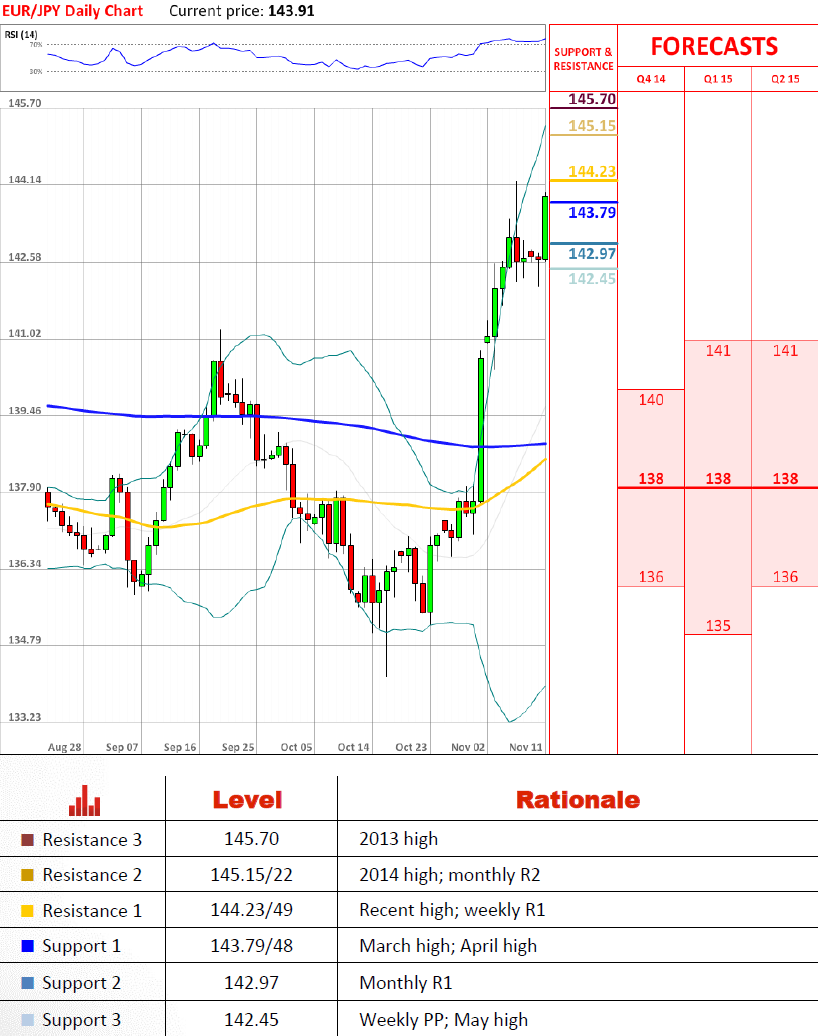Viewport: 818px width, 1036px height.
Task: Click the 144.23 resistance level marker
Action: 592,172
